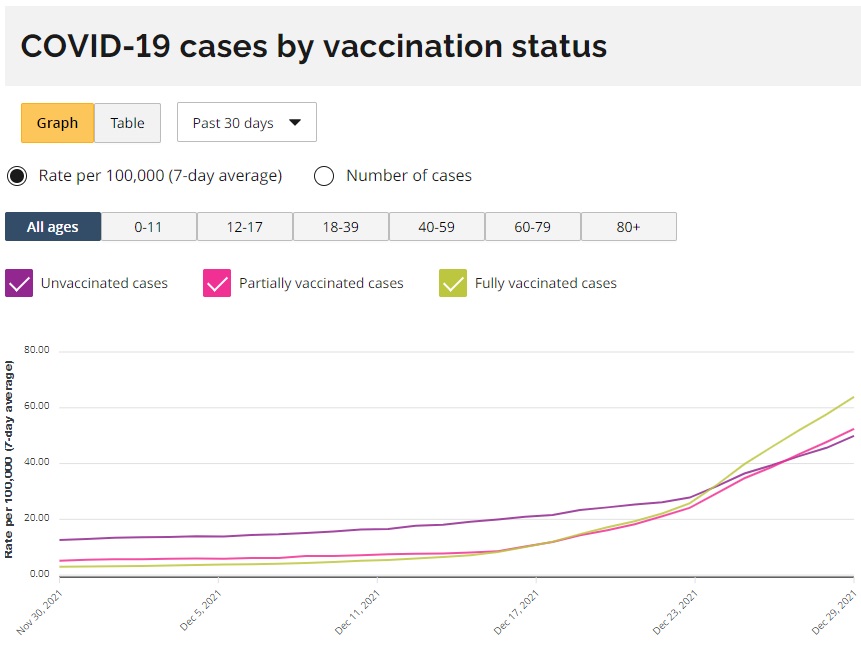Uncheck Fully vaccinated cases green checkbox

pos(453,283)
